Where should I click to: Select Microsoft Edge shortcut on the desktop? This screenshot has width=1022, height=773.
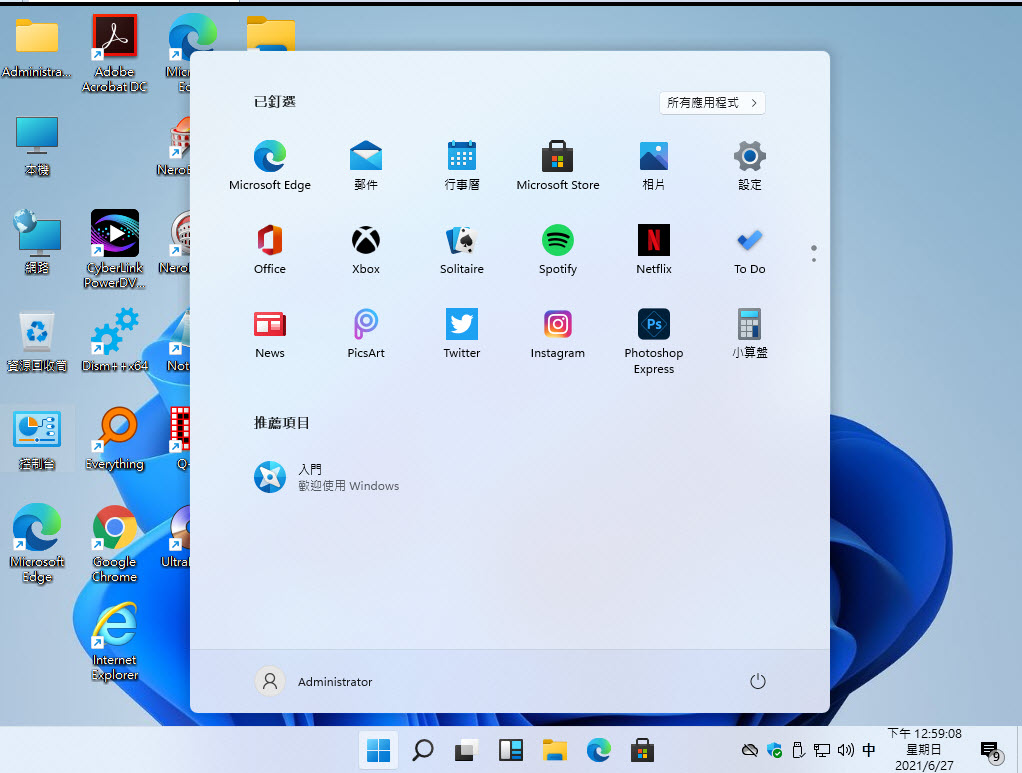37,543
